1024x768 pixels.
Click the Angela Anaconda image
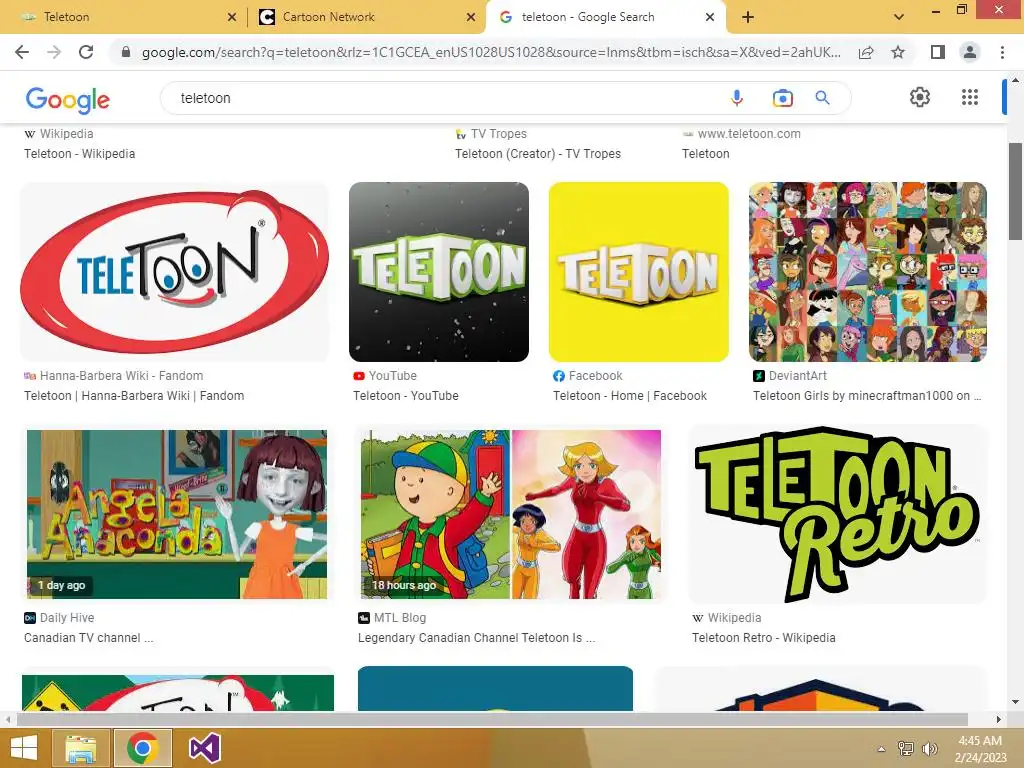pyautogui.click(x=177, y=514)
